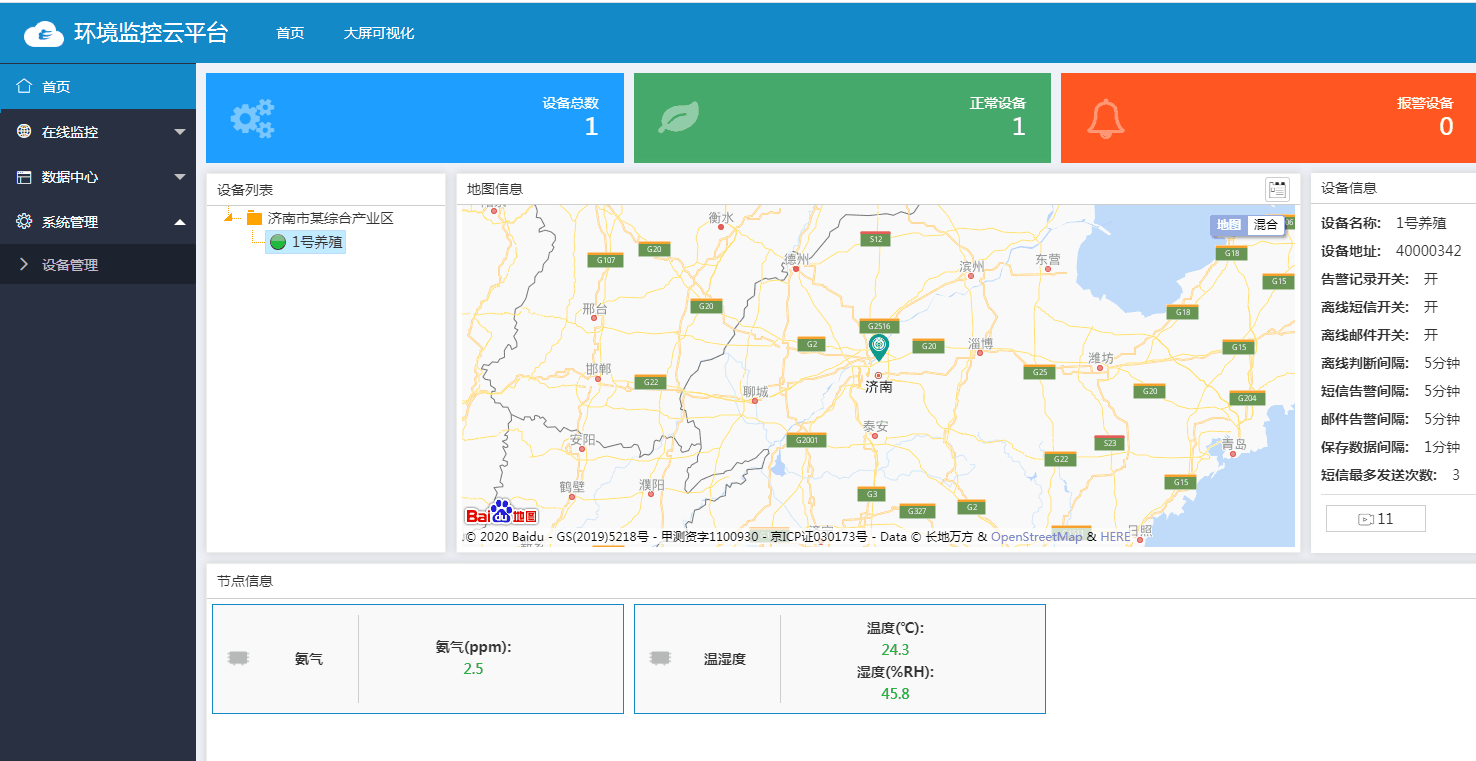Click the chevron next to 设备管理
1476x761 pixels.
pos(24,265)
